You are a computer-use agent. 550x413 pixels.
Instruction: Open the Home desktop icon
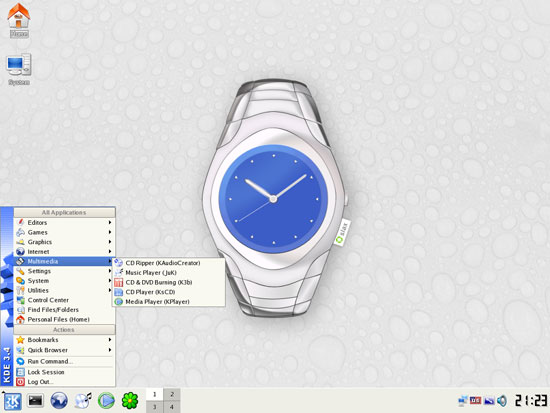click(19, 20)
